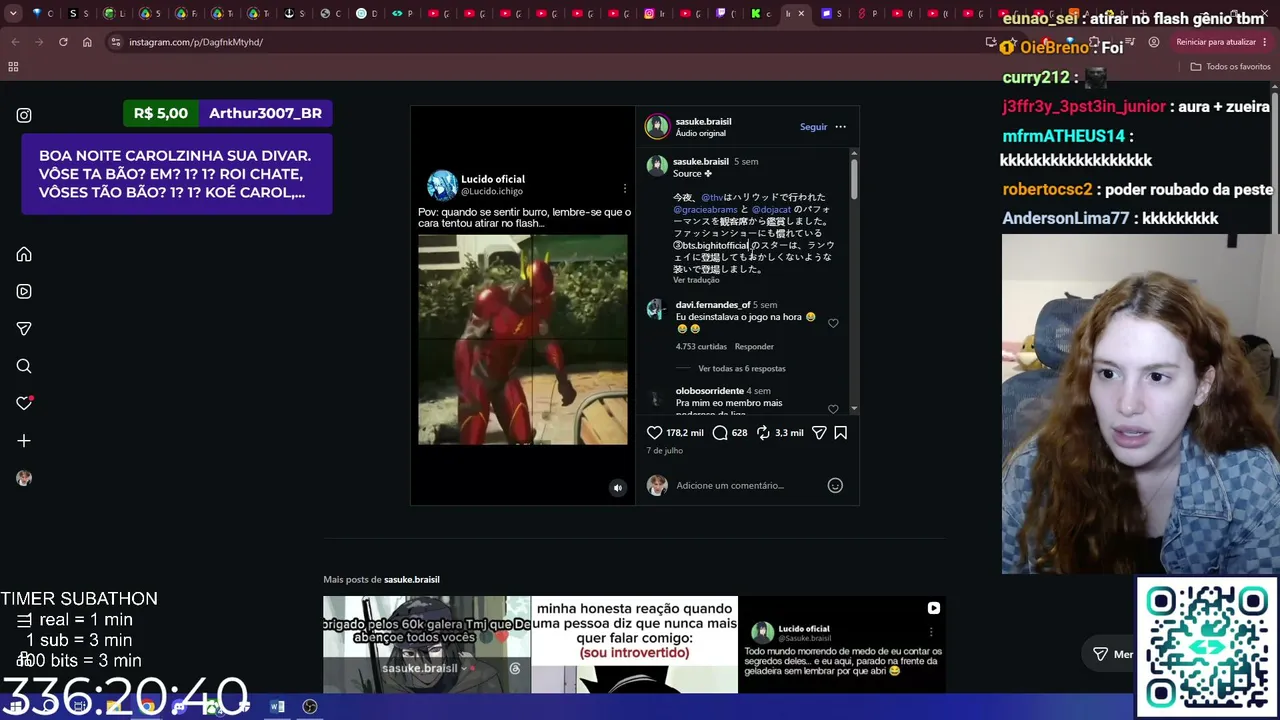The image size is (1280, 720).
Task: Expand Ver todas as 6 respostas
Action: point(742,369)
